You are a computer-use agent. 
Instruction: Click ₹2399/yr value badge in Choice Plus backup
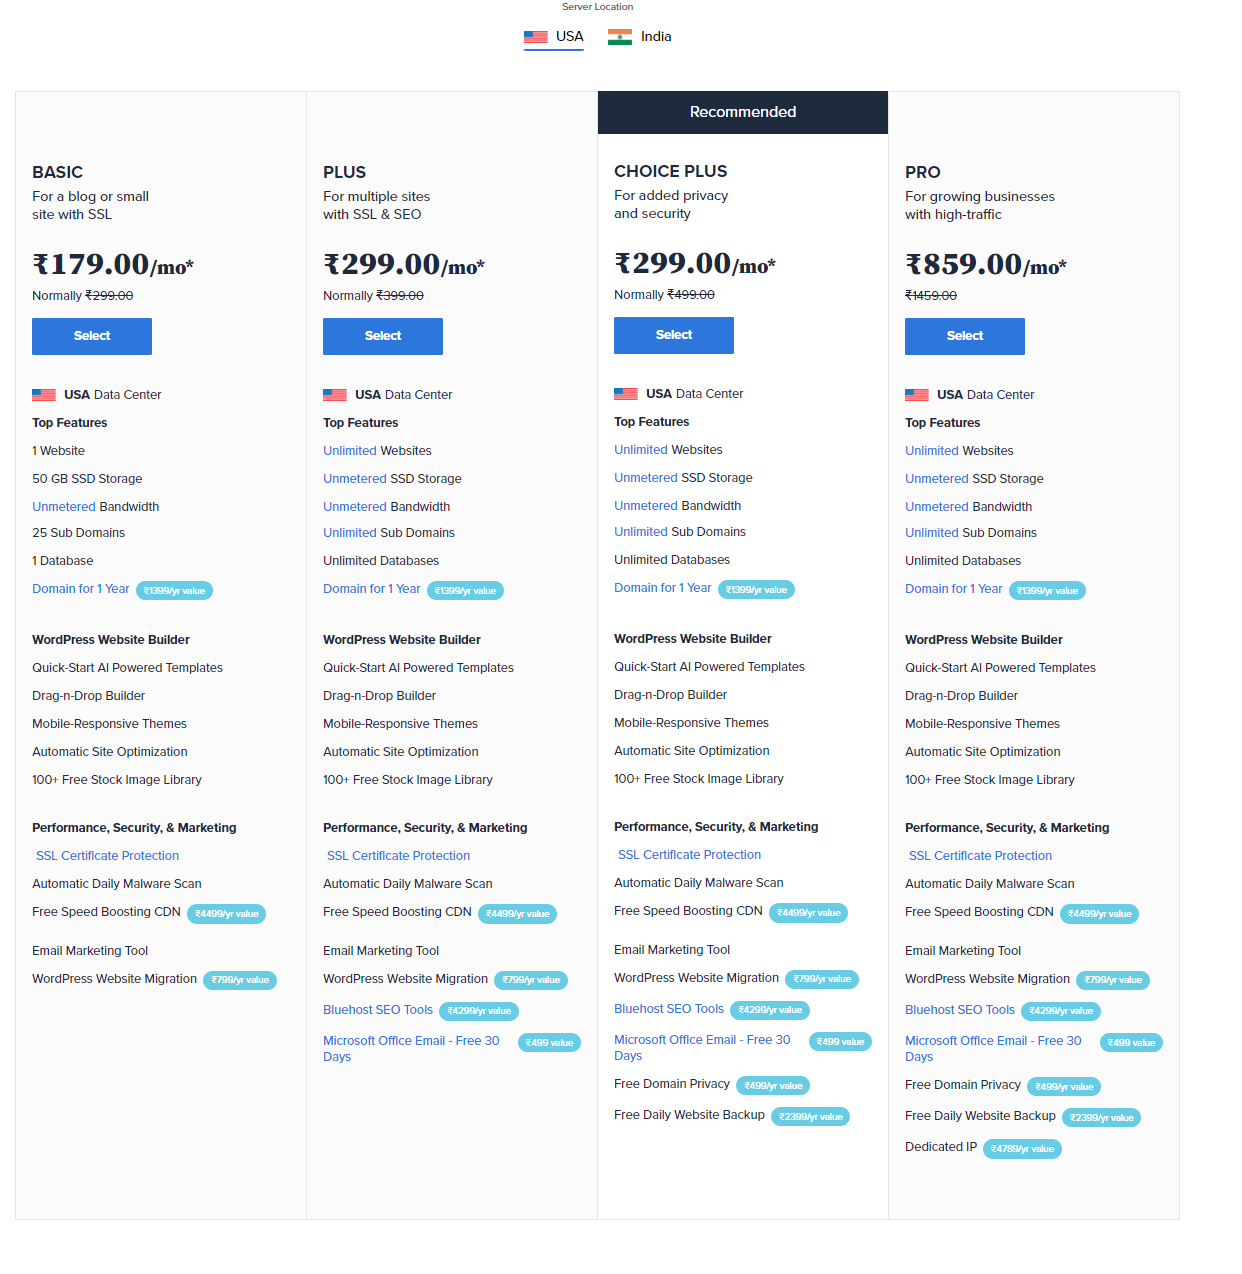(x=810, y=1117)
